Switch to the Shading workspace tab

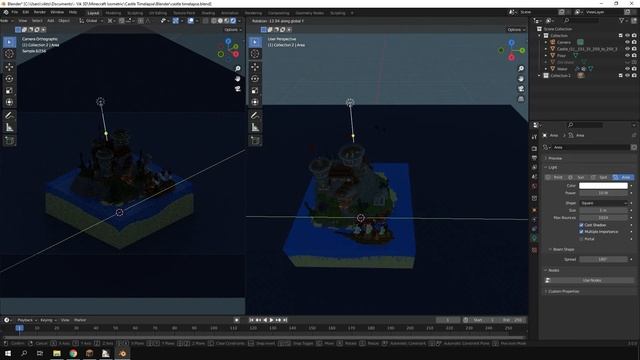click(x=208, y=13)
